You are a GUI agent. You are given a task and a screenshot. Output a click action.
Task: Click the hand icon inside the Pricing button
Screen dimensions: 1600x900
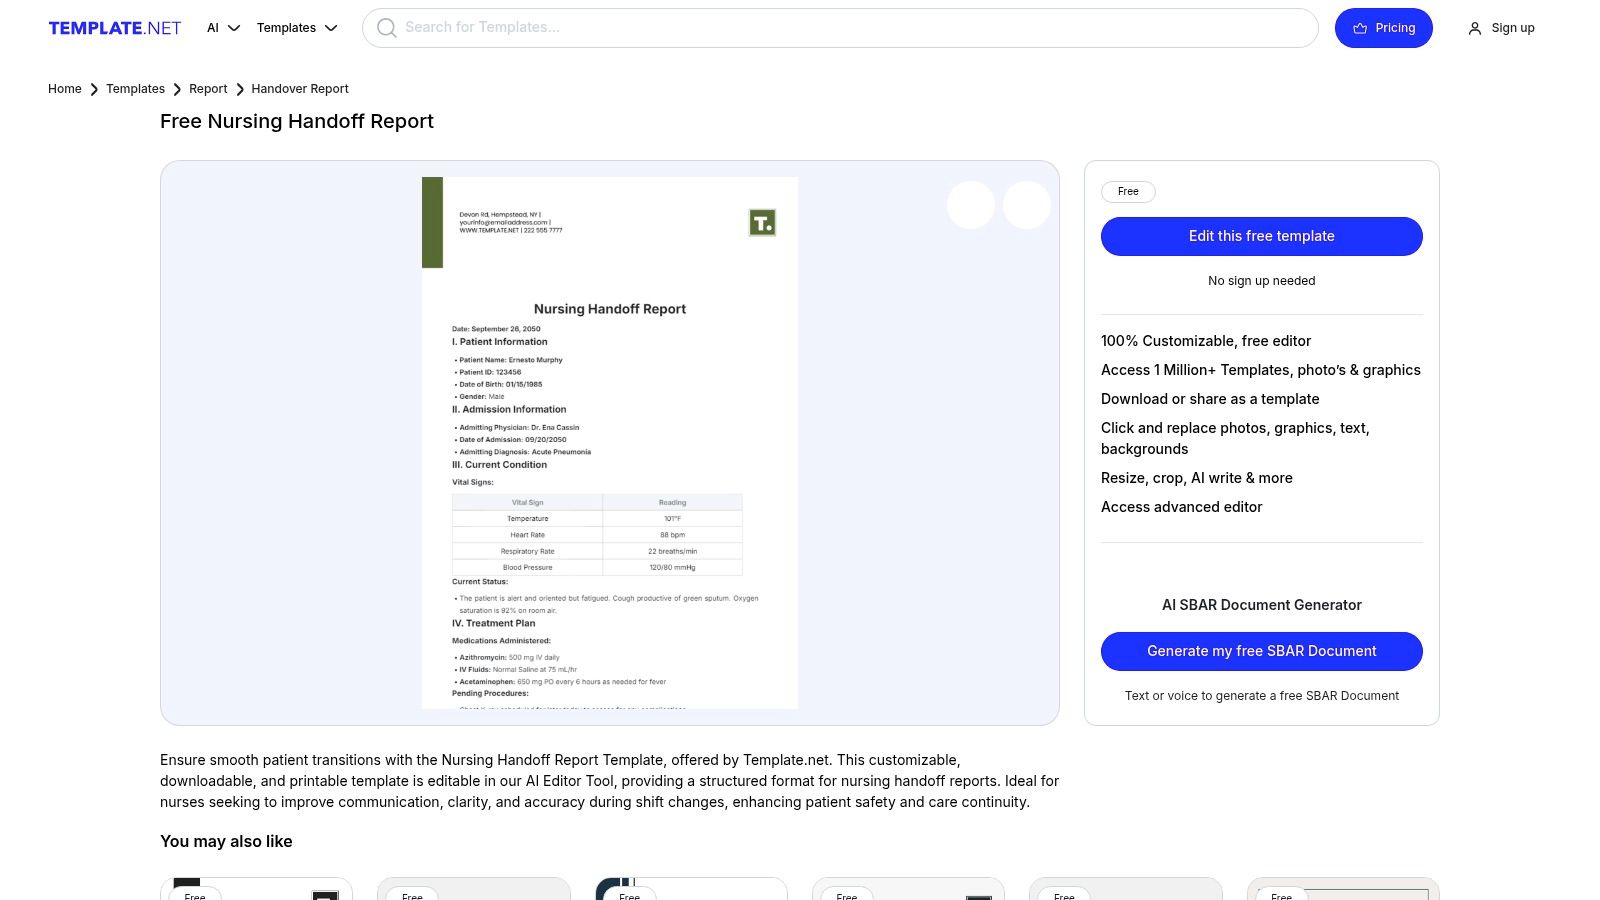[1358, 27]
